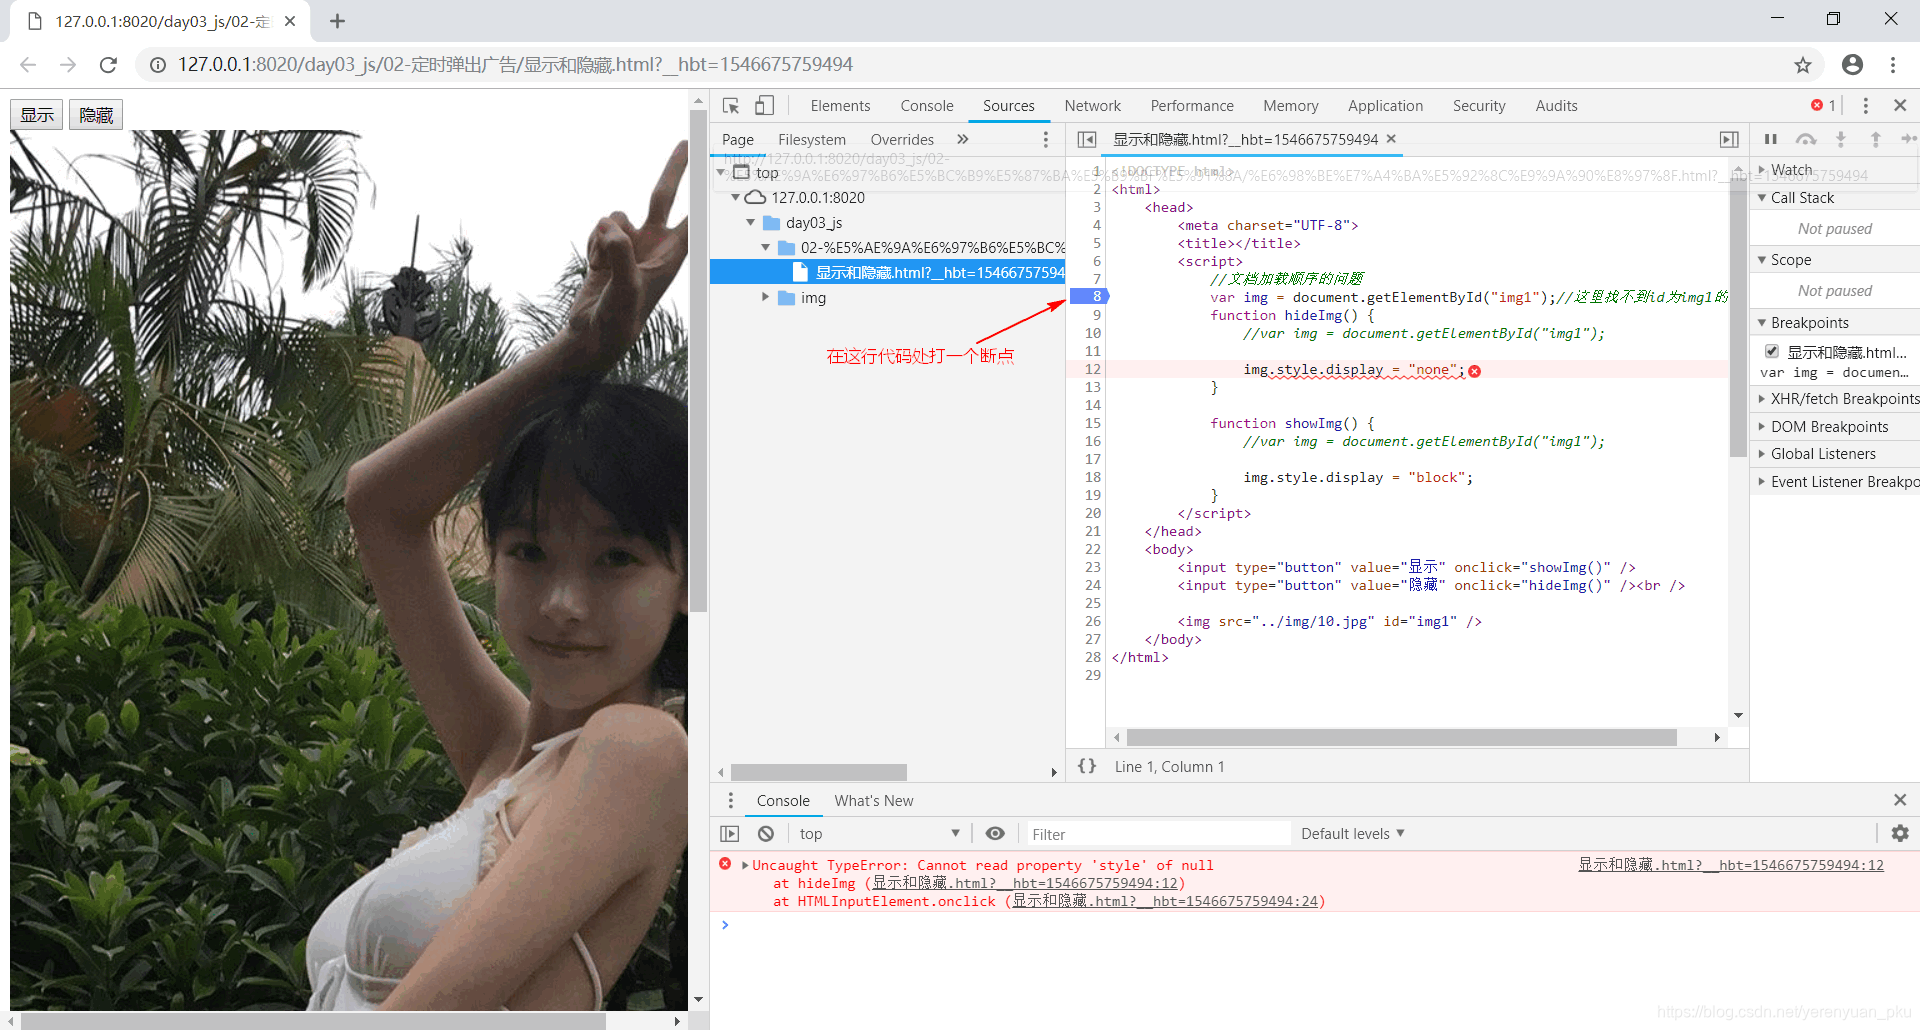The width and height of the screenshot is (1920, 1030).
Task: Open console settings gear
Action: pos(1900,833)
